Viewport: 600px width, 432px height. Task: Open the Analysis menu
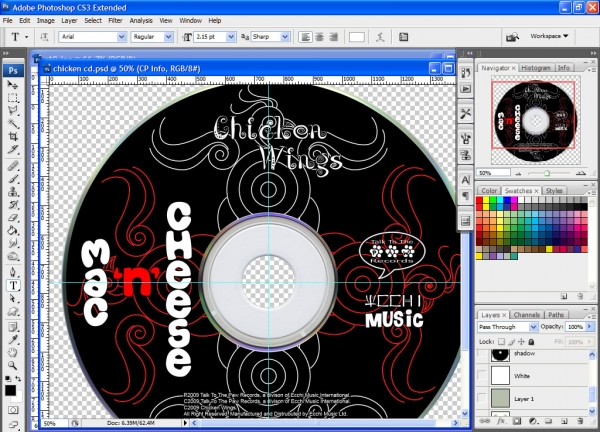pos(141,21)
